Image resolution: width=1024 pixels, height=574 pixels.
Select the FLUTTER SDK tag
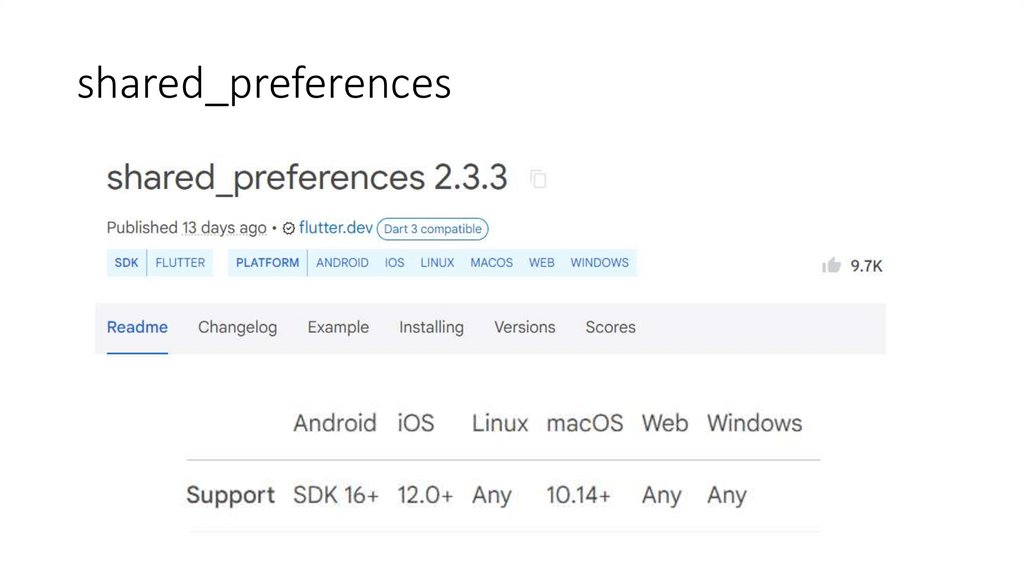click(180, 263)
